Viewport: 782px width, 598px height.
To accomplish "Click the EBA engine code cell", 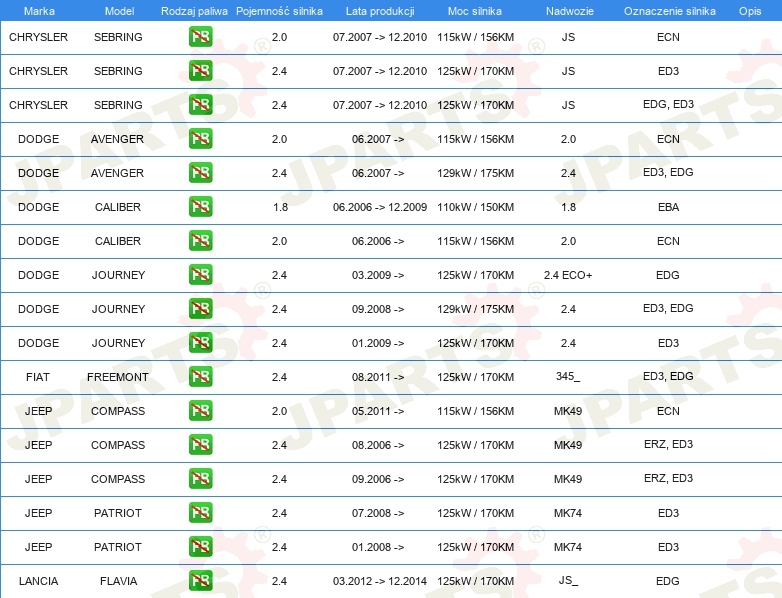I will coord(668,207).
